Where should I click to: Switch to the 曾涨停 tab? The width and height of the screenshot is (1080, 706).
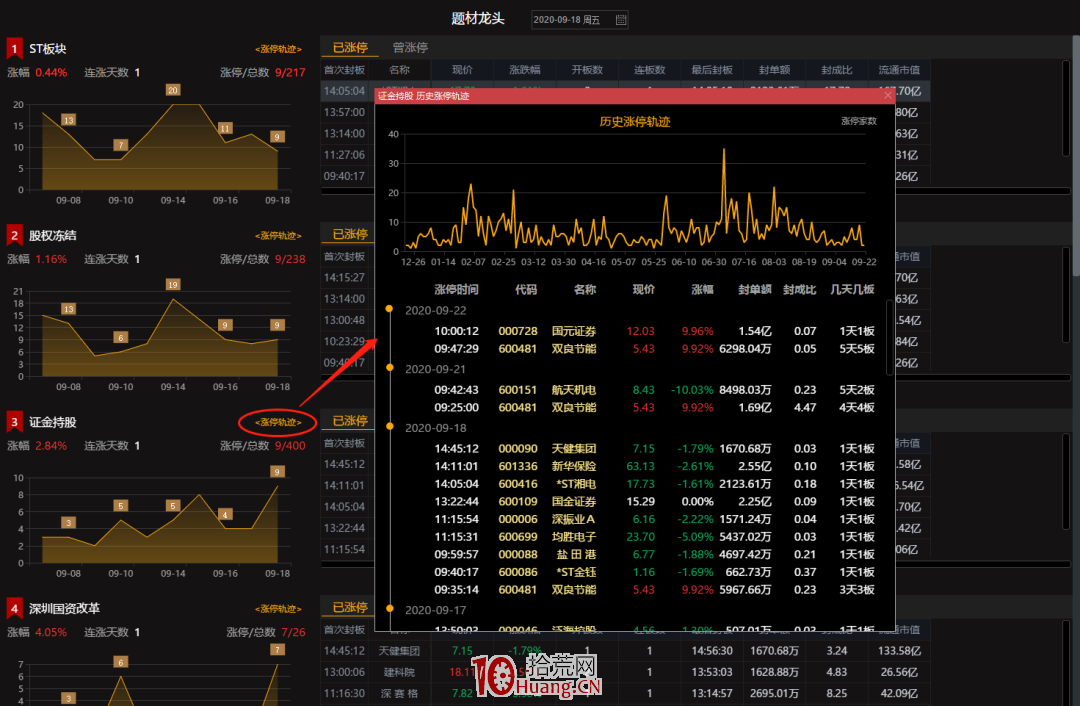410,48
